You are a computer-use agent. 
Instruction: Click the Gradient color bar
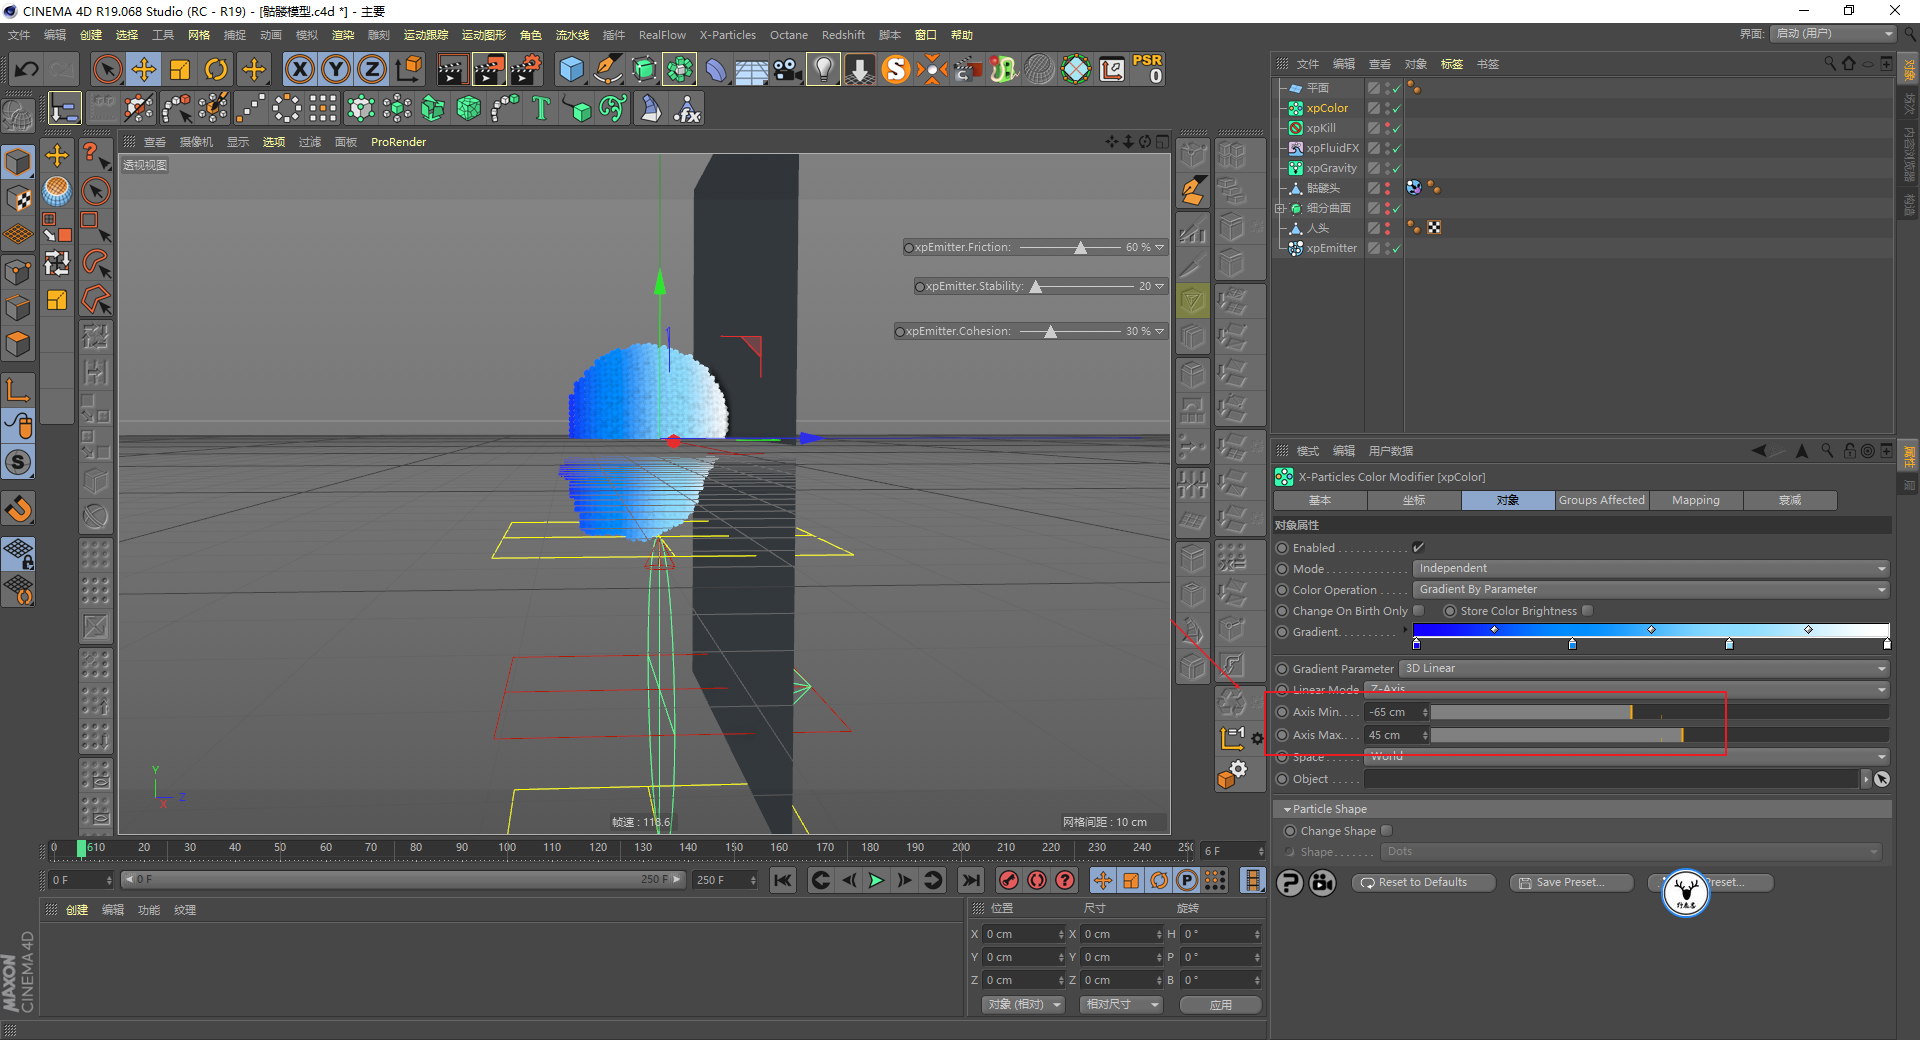point(1651,630)
